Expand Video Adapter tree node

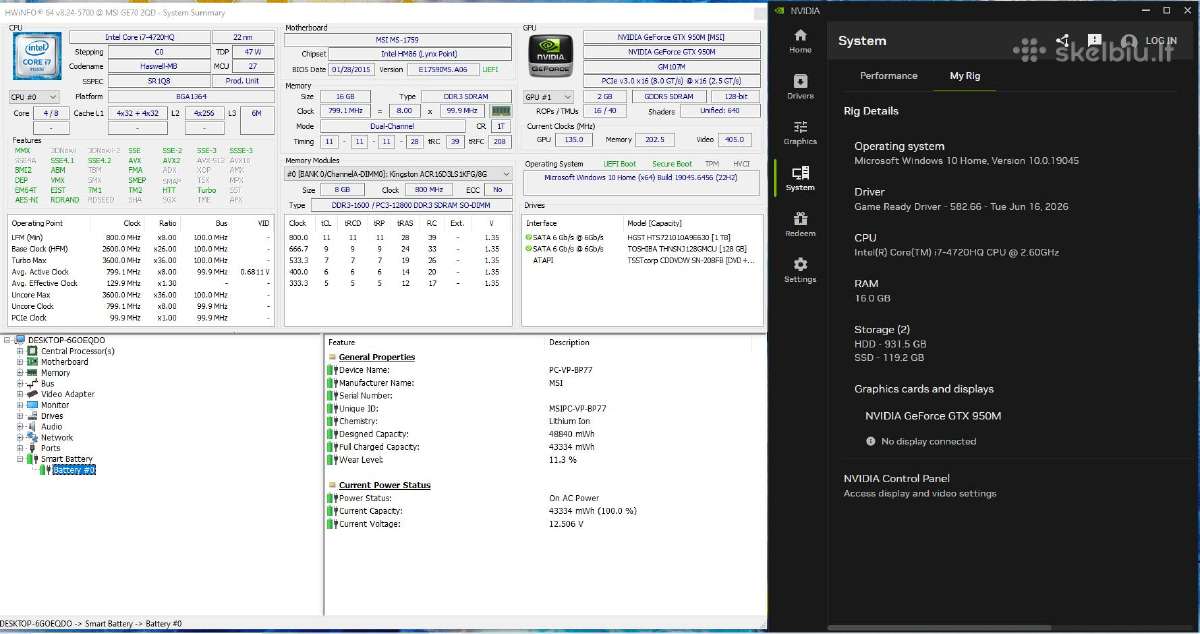point(20,394)
